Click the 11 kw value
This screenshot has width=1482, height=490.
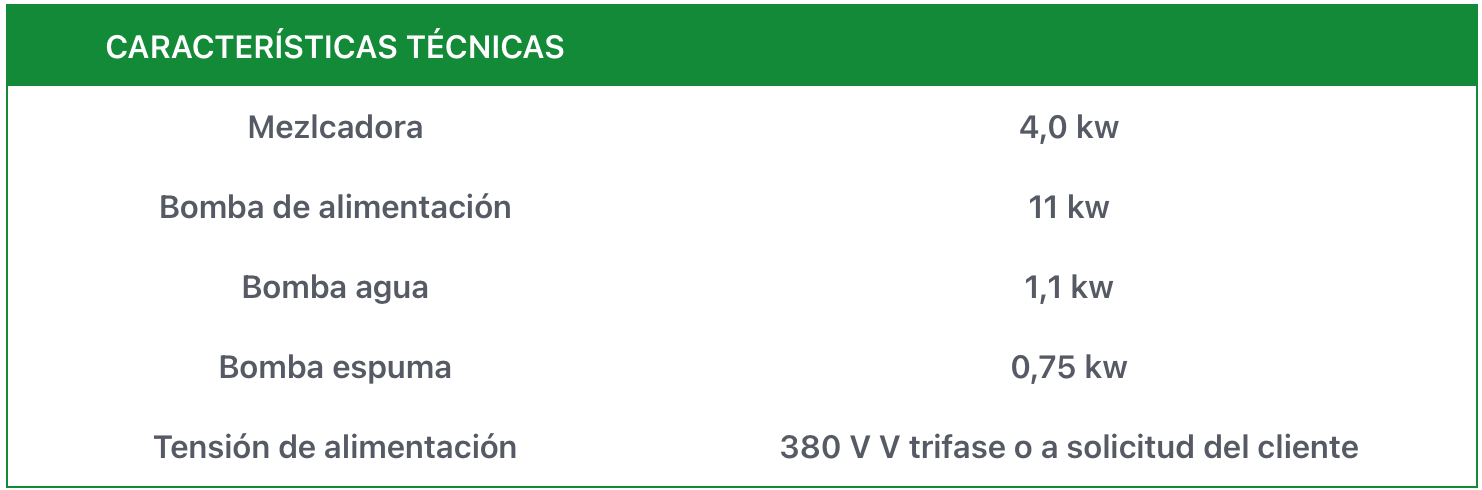point(1069,207)
